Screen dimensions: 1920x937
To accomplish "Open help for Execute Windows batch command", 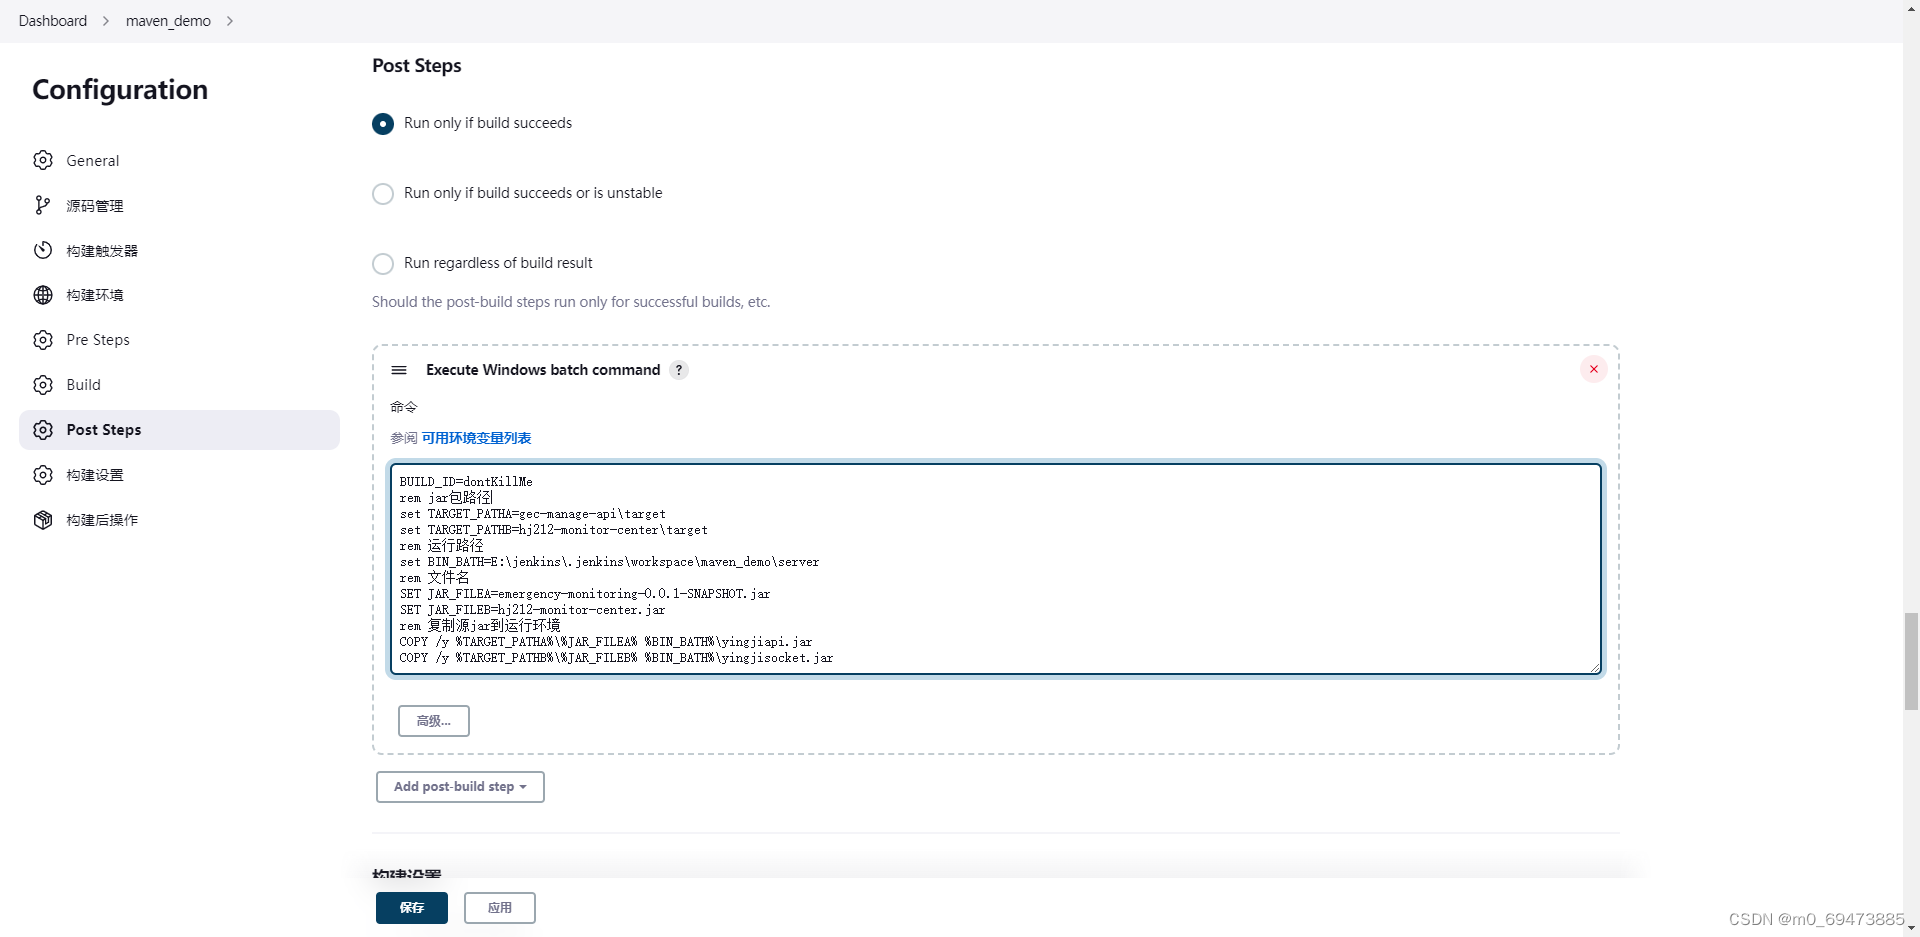I will (679, 369).
